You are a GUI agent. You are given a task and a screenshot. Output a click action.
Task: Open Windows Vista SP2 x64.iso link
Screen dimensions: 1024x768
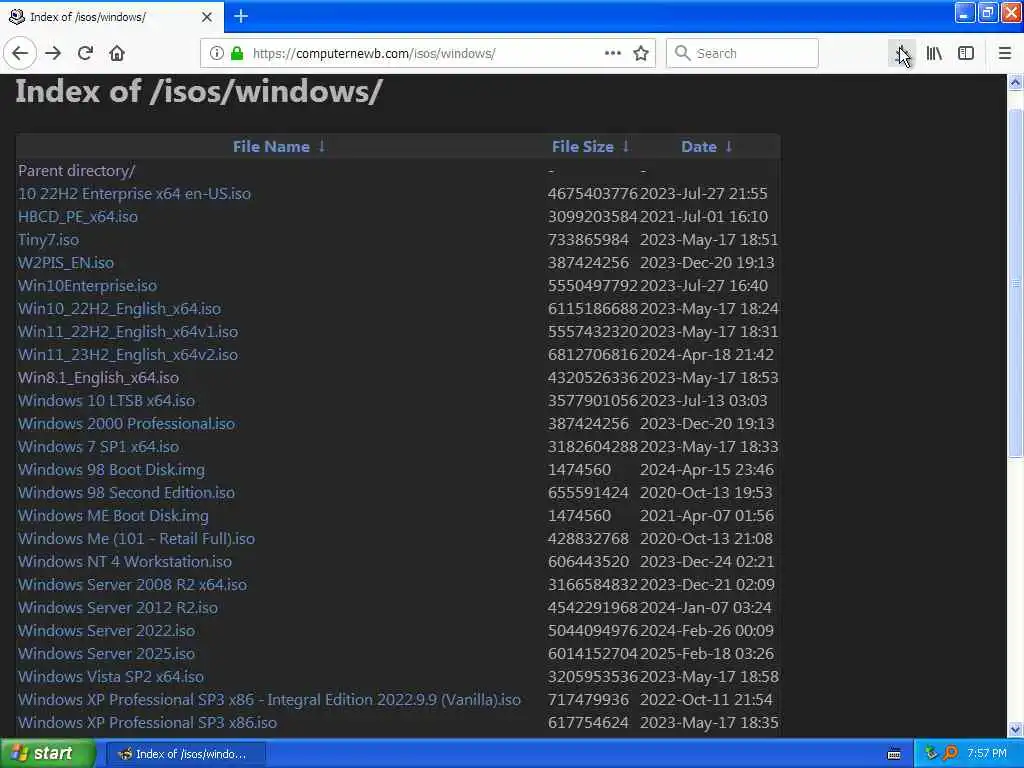pos(111,677)
